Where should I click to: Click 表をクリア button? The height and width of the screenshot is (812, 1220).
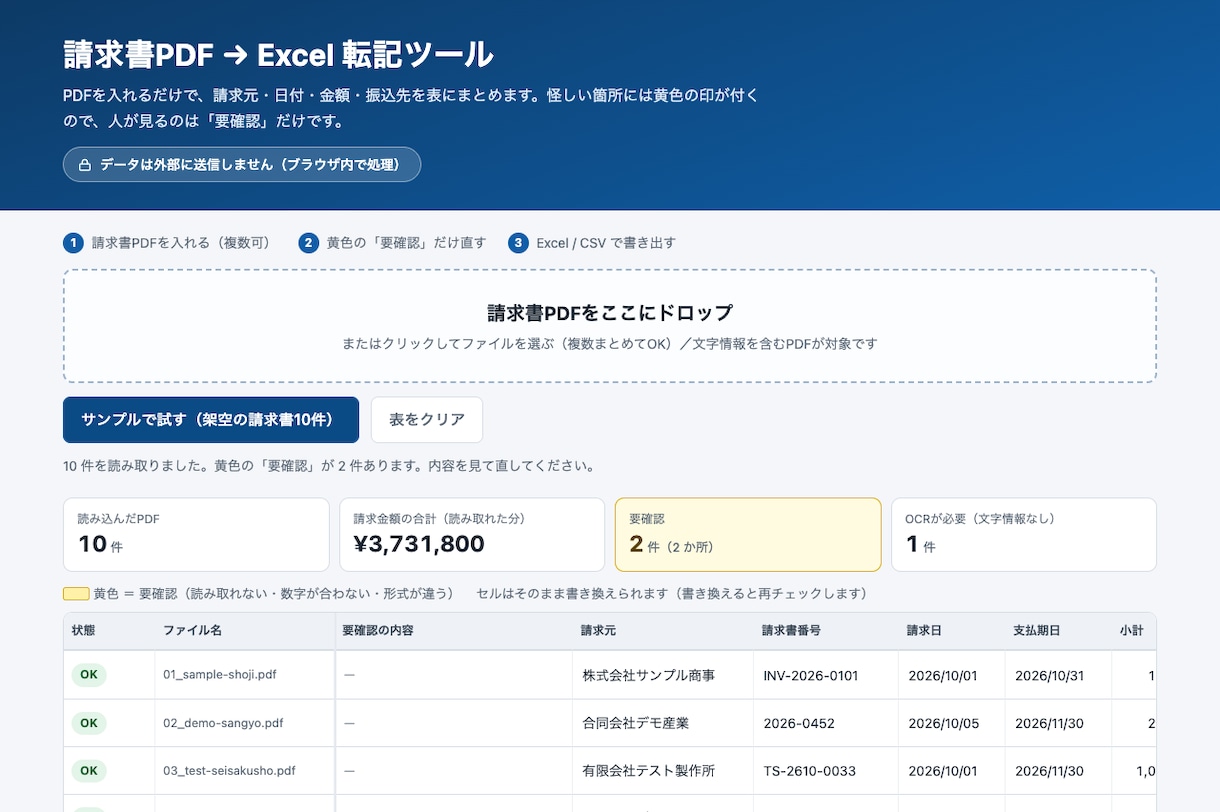[x=427, y=420]
